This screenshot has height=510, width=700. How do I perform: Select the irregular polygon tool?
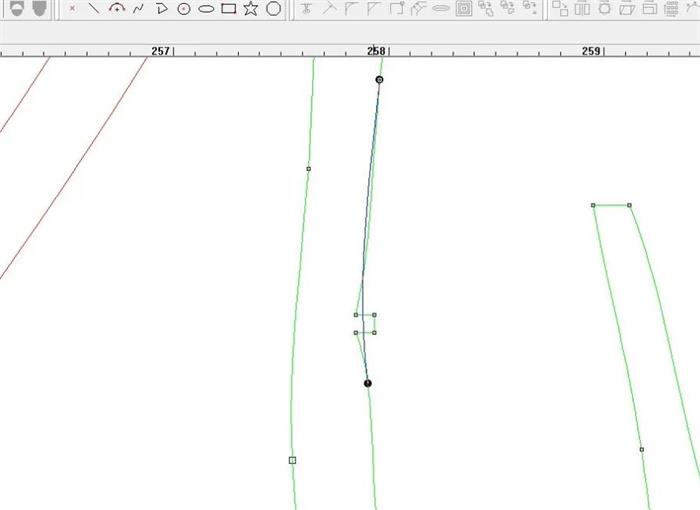pos(162,8)
